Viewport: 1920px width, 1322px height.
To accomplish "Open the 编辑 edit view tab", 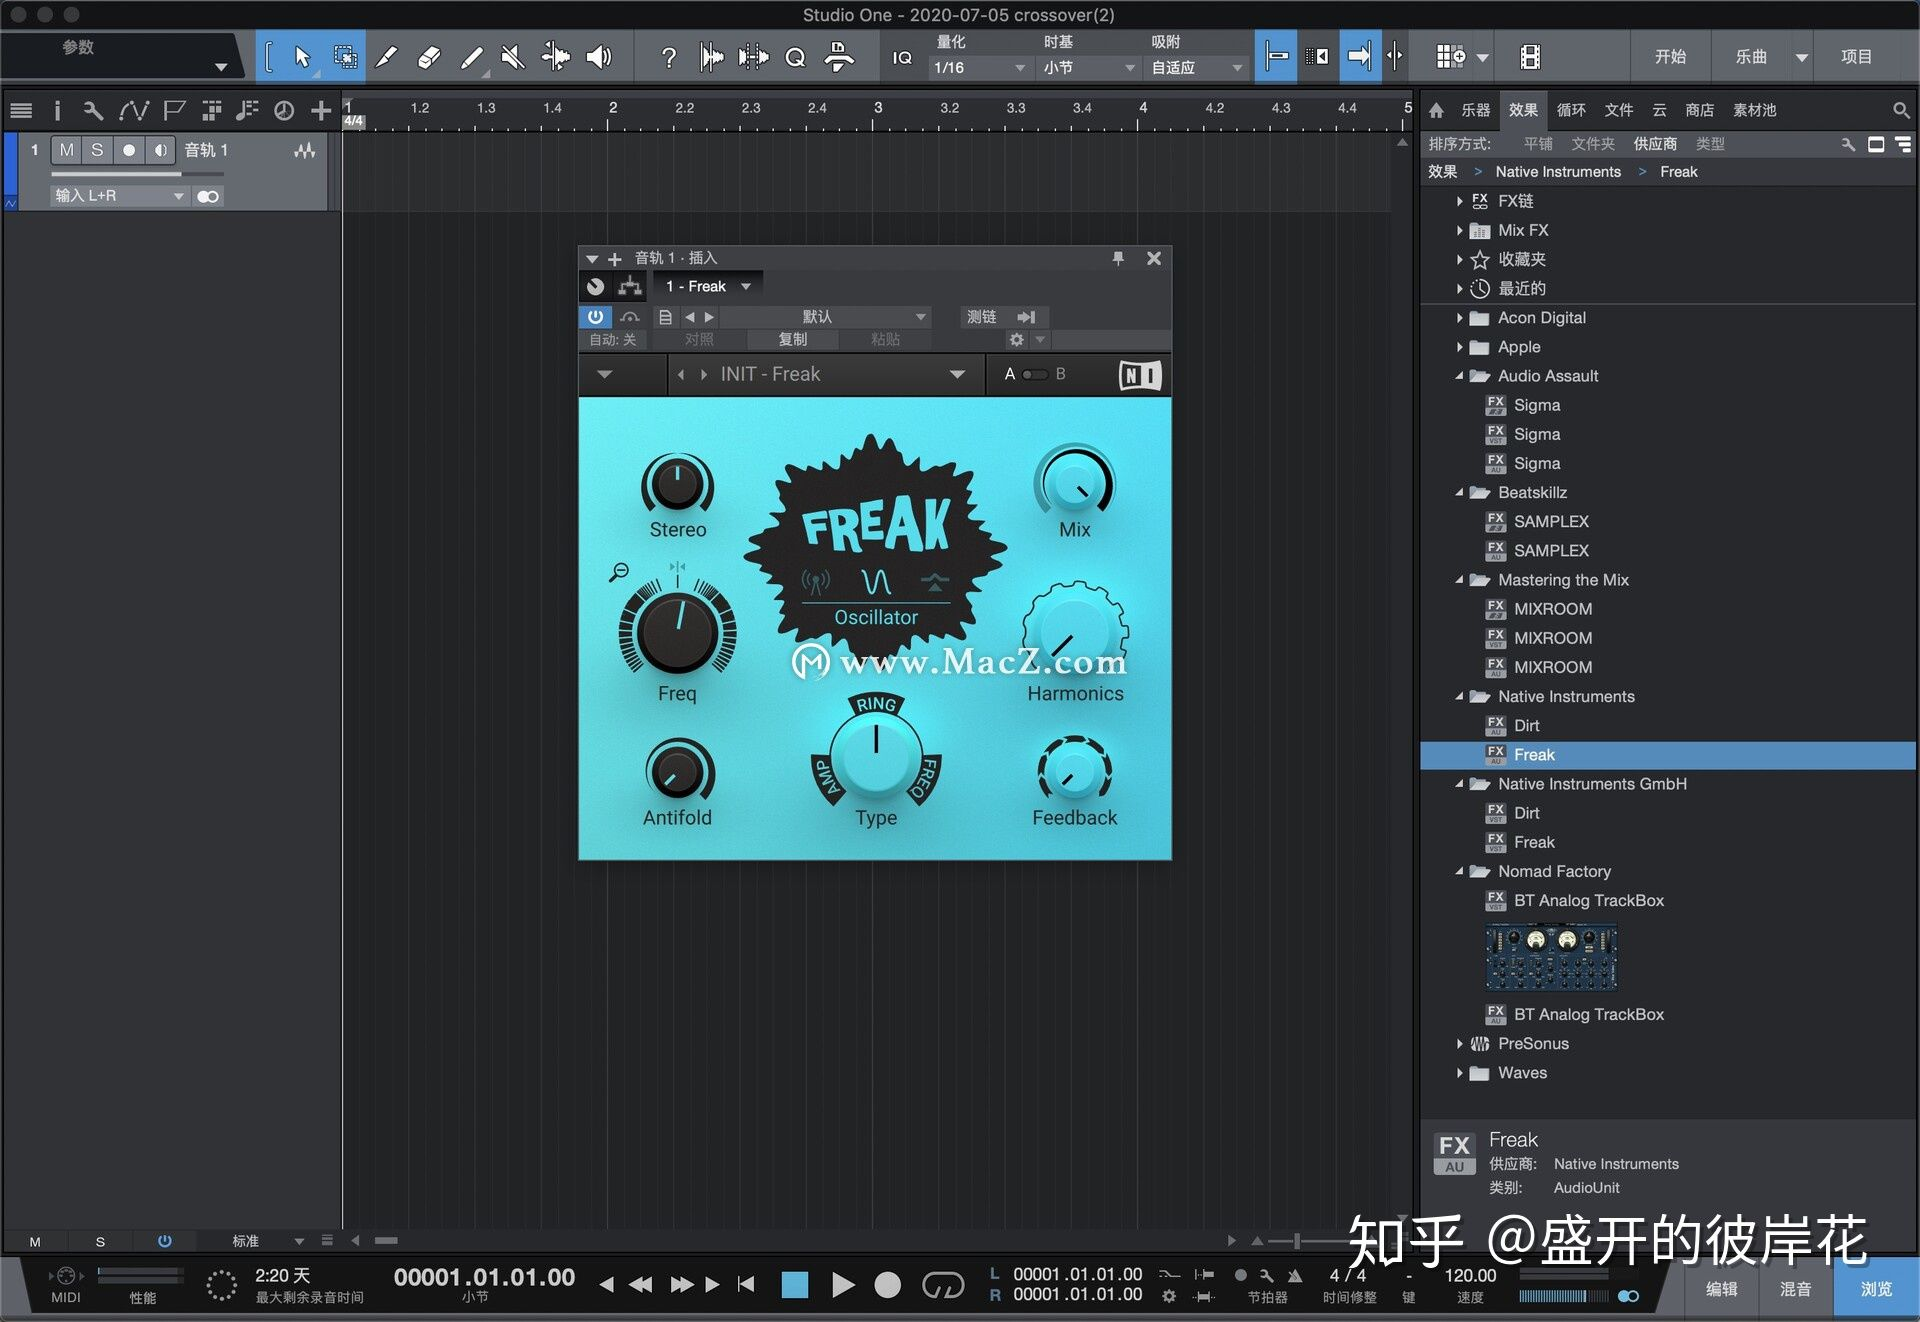I will [x=1721, y=1289].
